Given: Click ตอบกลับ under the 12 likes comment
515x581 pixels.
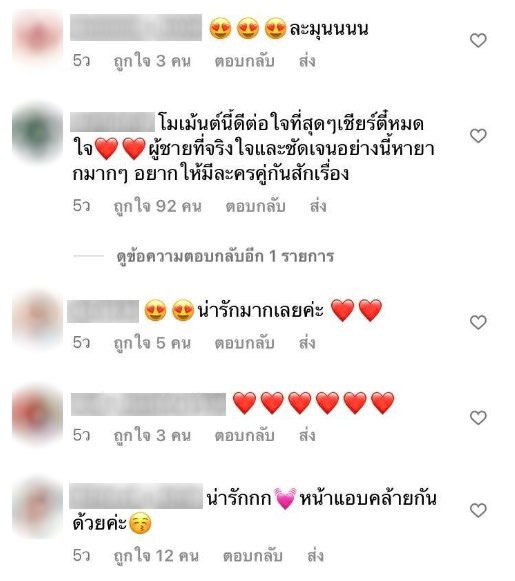Looking at the screenshot, I should point(253,556).
